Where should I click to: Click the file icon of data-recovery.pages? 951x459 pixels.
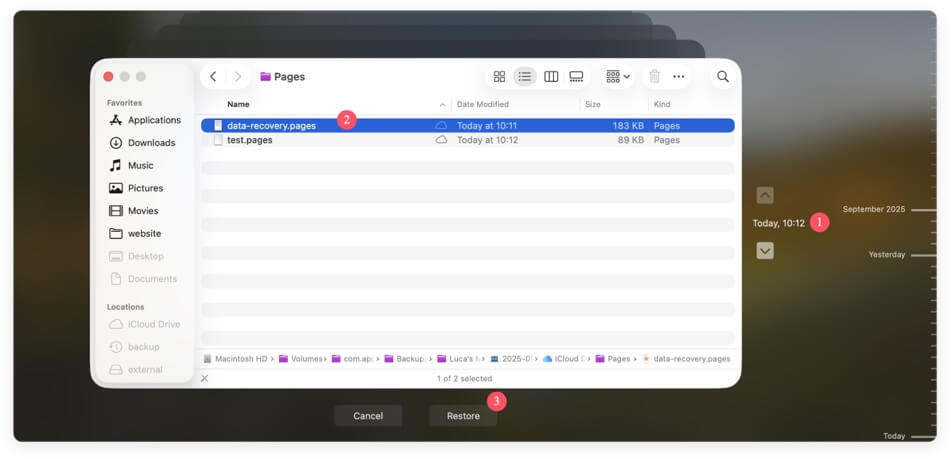(218, 126)
